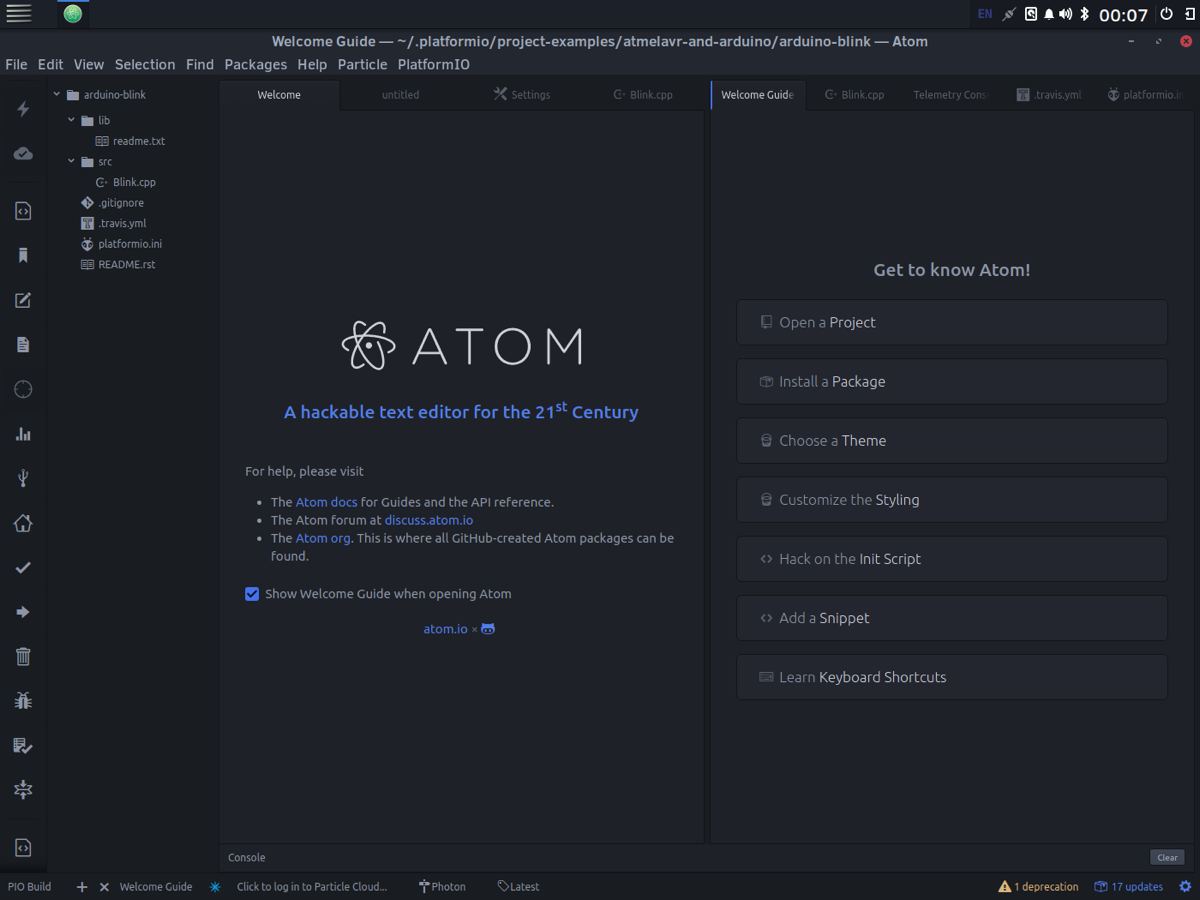The image size is (1200, 900).
Task: Click the gear-star icon in left toolbar
Action: tap(23, 790)
